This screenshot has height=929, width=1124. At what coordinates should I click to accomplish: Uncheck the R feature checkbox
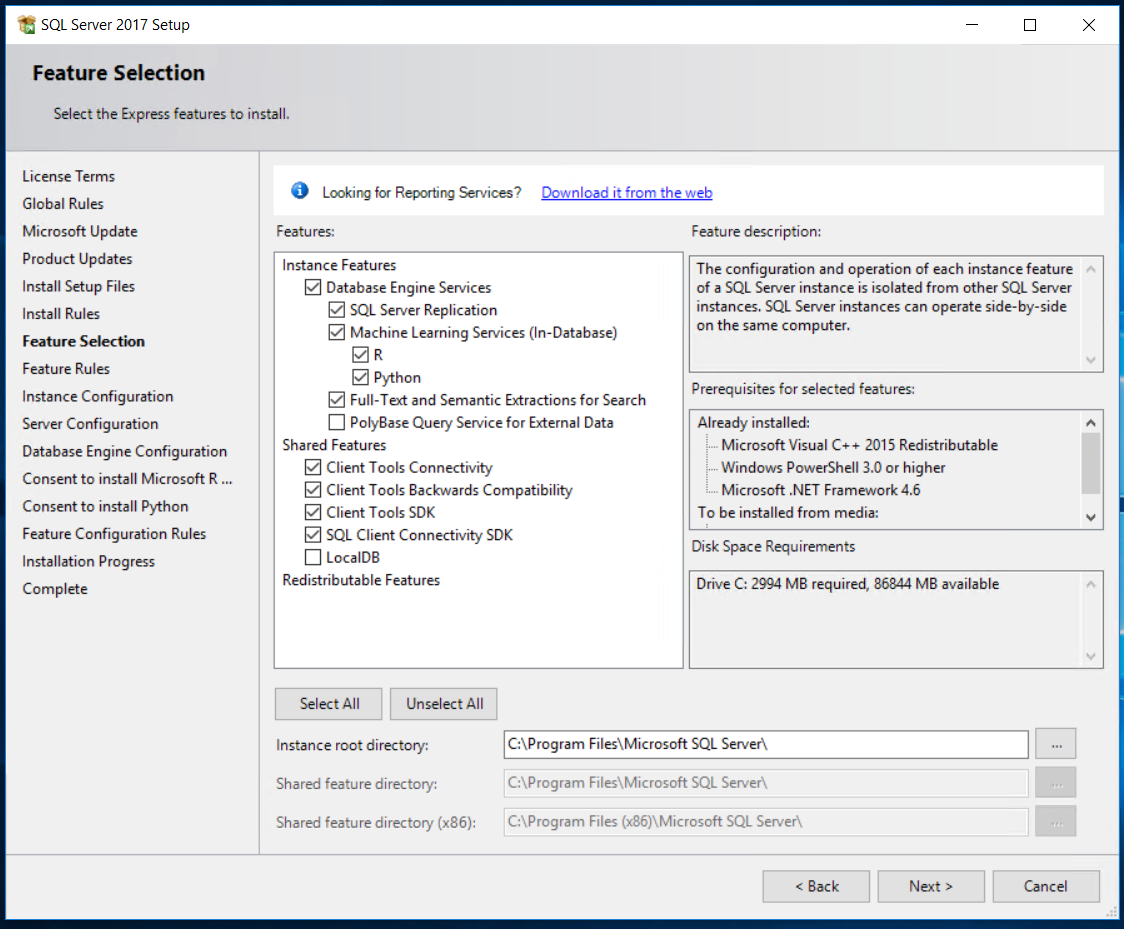(360, 355)
